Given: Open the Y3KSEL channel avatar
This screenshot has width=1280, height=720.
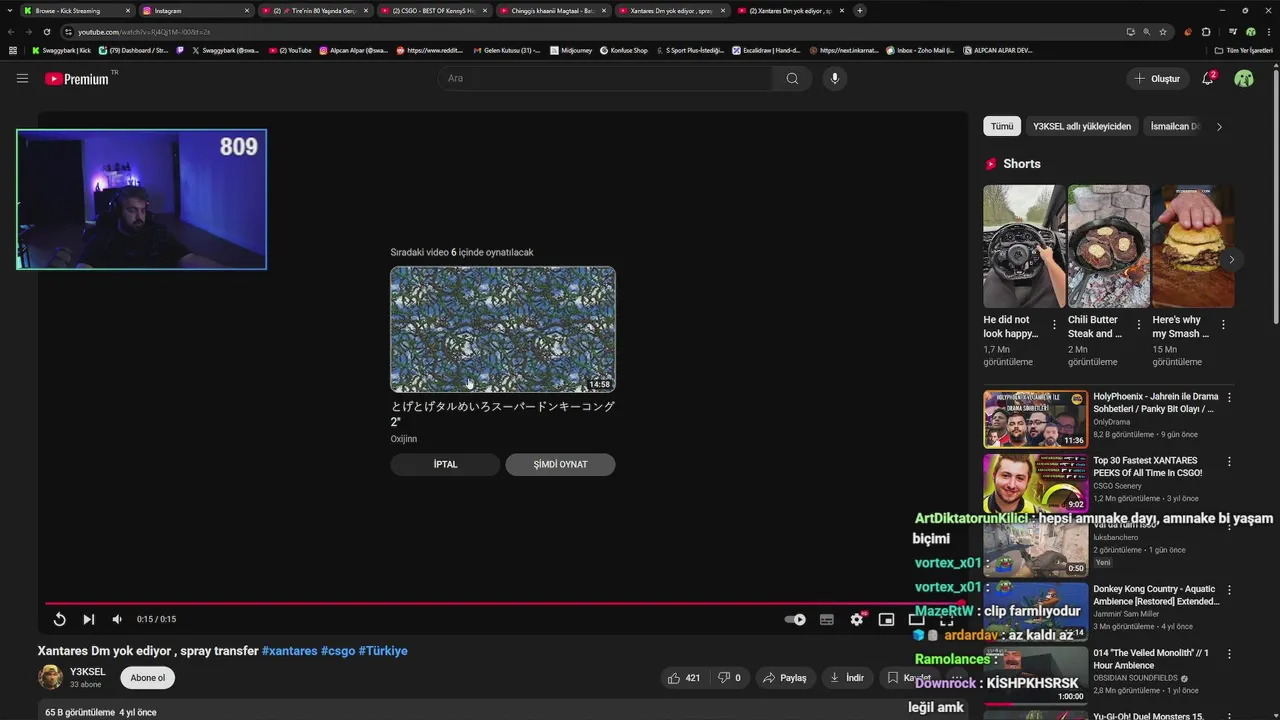Looking at the screenshot, I should 50,677.
